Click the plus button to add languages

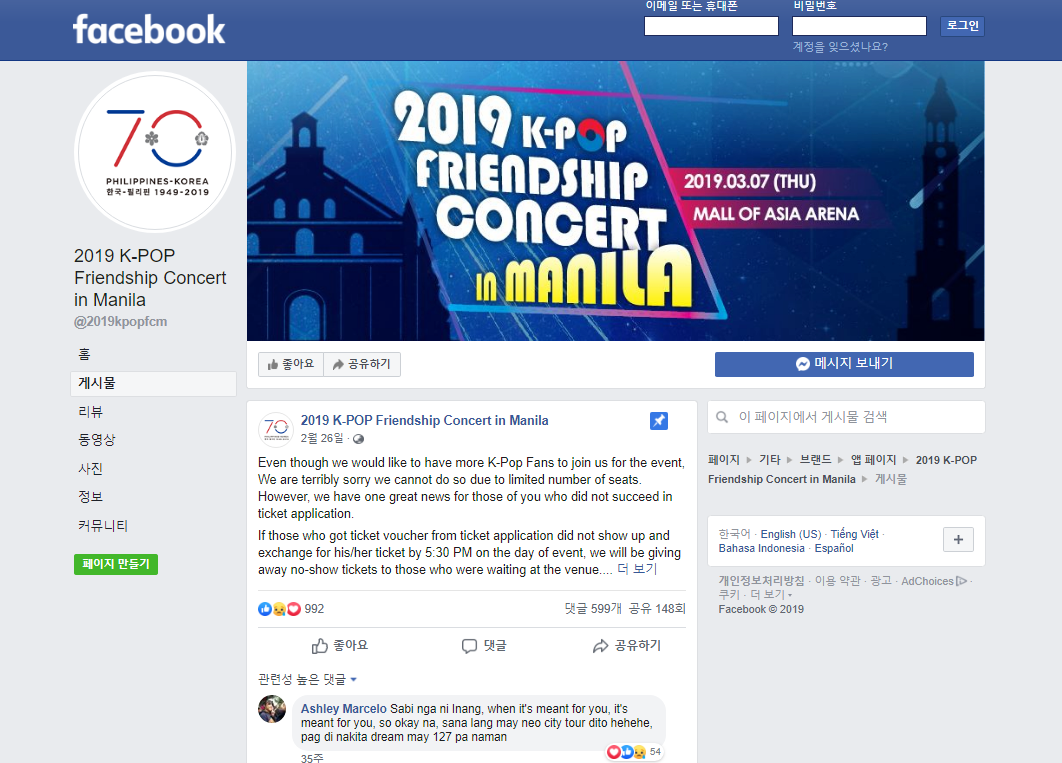pos(958,540)
